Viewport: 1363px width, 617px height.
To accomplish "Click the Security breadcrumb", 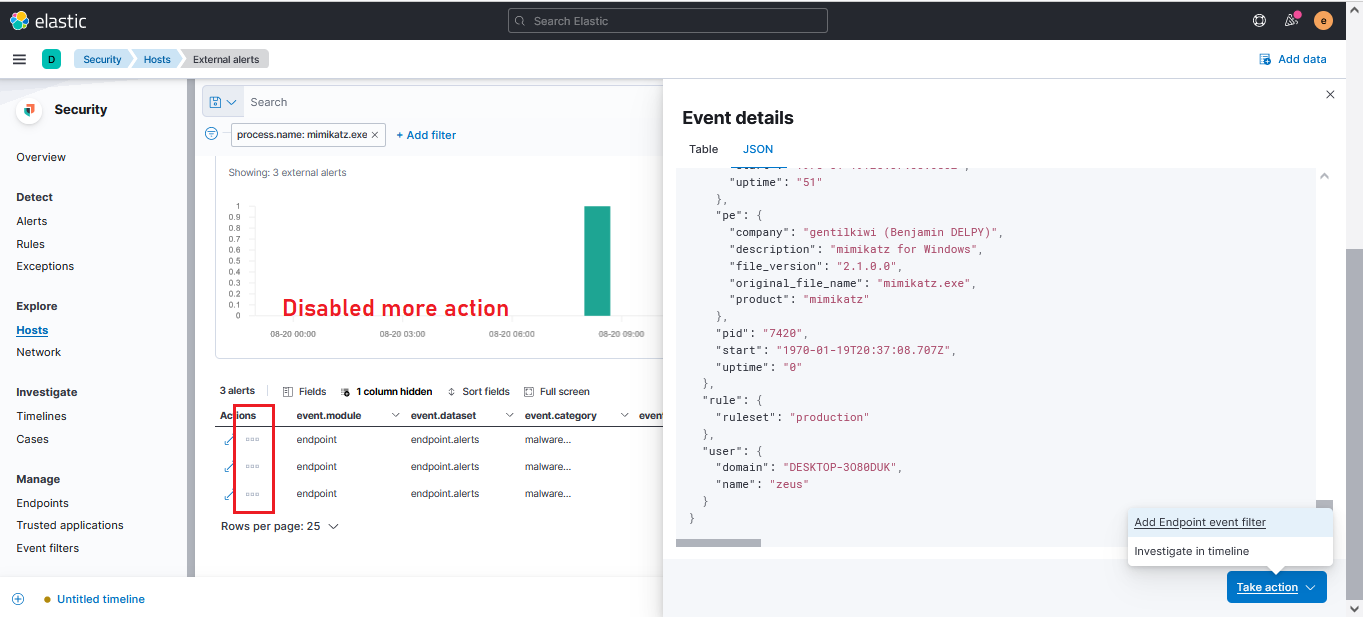I will tap(102, 59).
